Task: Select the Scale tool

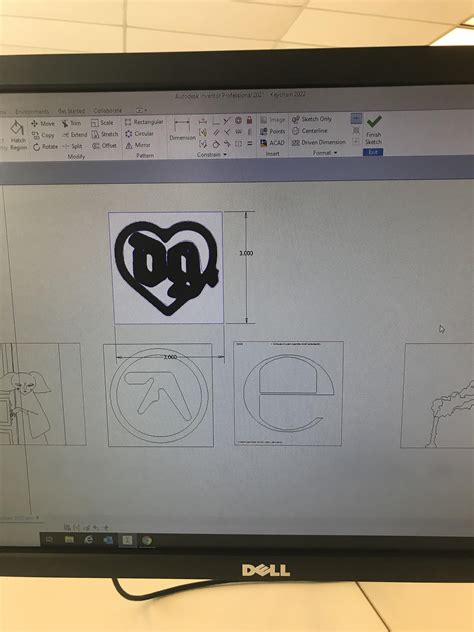Action: [x=102, y=123]
